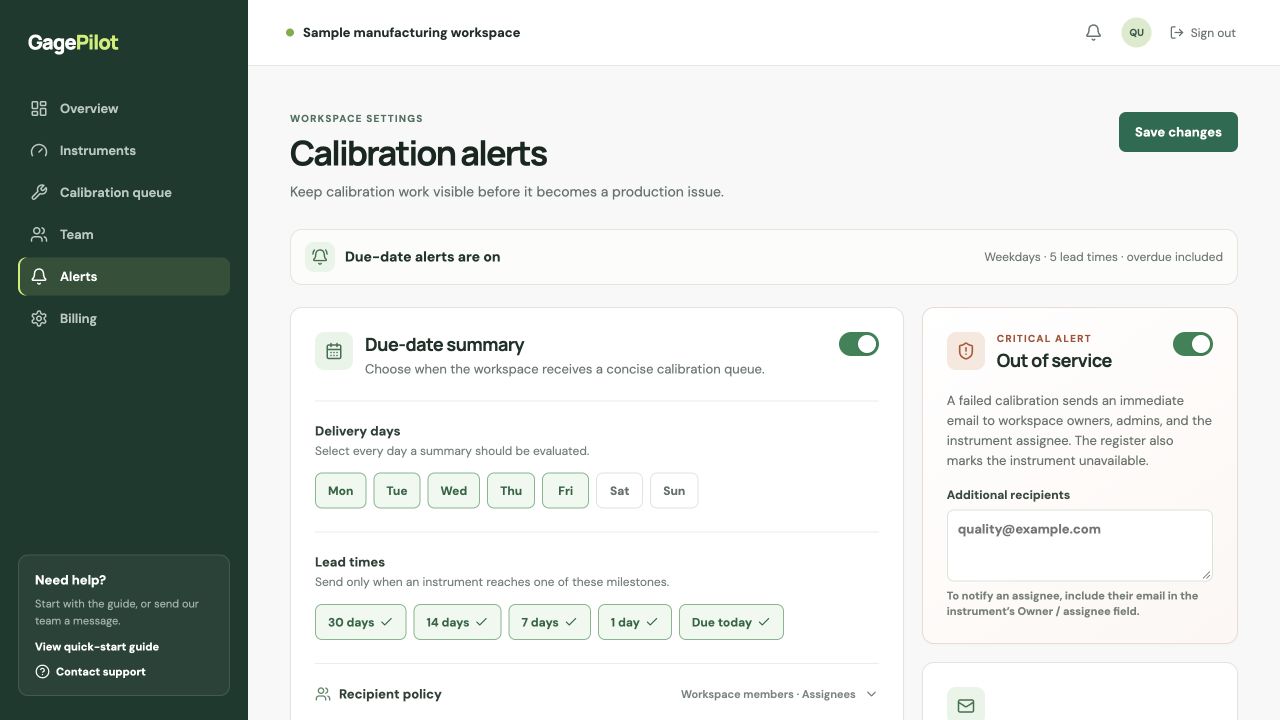Viewport: 1280px width, 720px height.
Task: Focus the Additional recipients text box
Action: [x=1080, y=545]
